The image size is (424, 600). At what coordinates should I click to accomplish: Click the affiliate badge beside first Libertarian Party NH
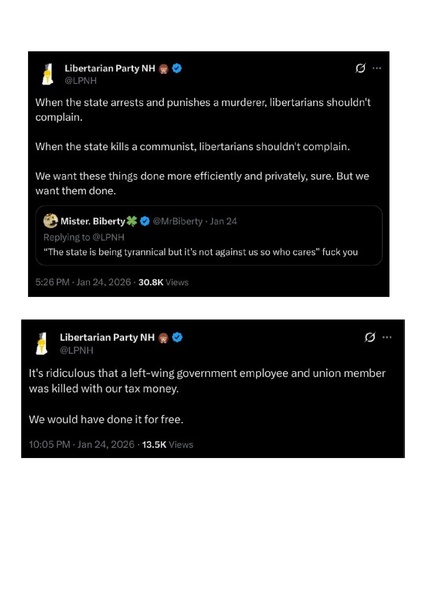164,69
